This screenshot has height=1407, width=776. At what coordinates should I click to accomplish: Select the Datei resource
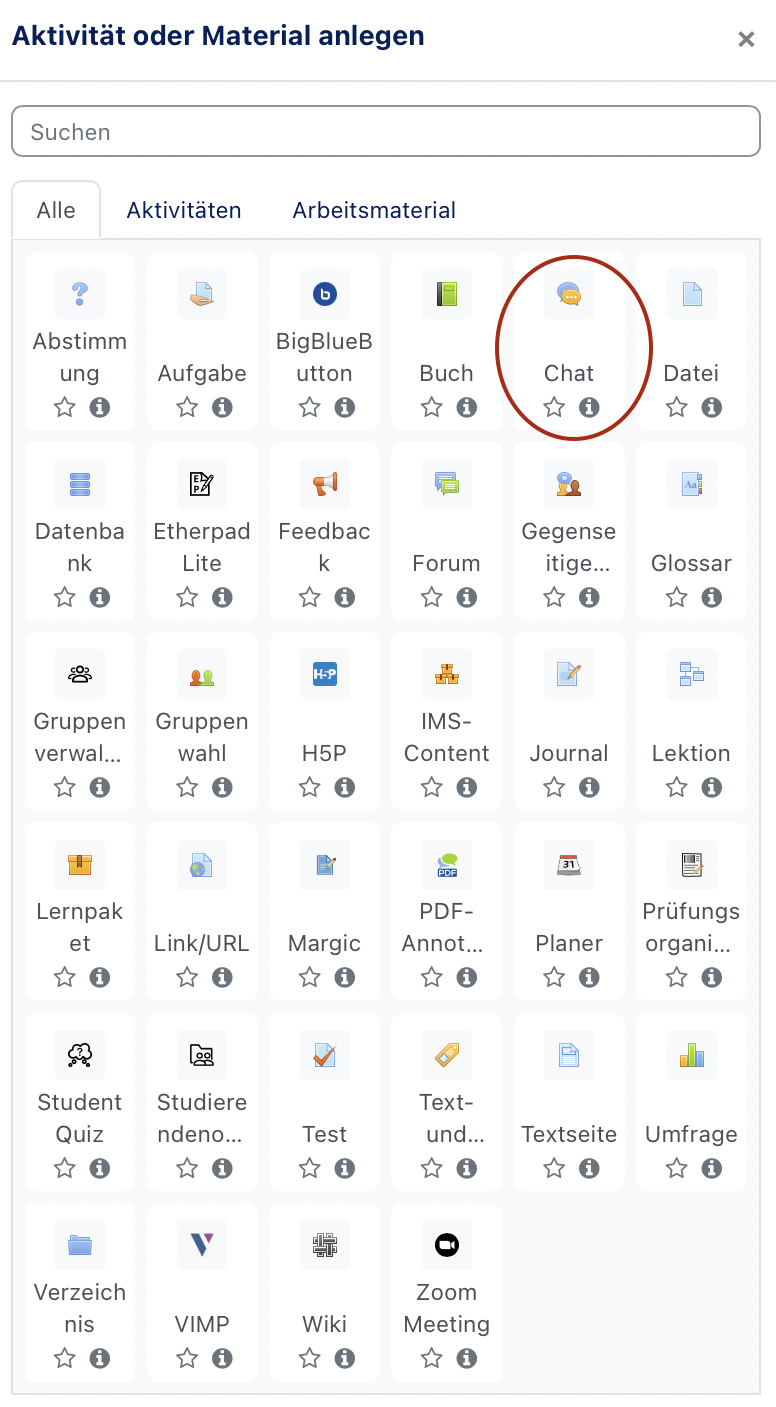pos(691,294)
